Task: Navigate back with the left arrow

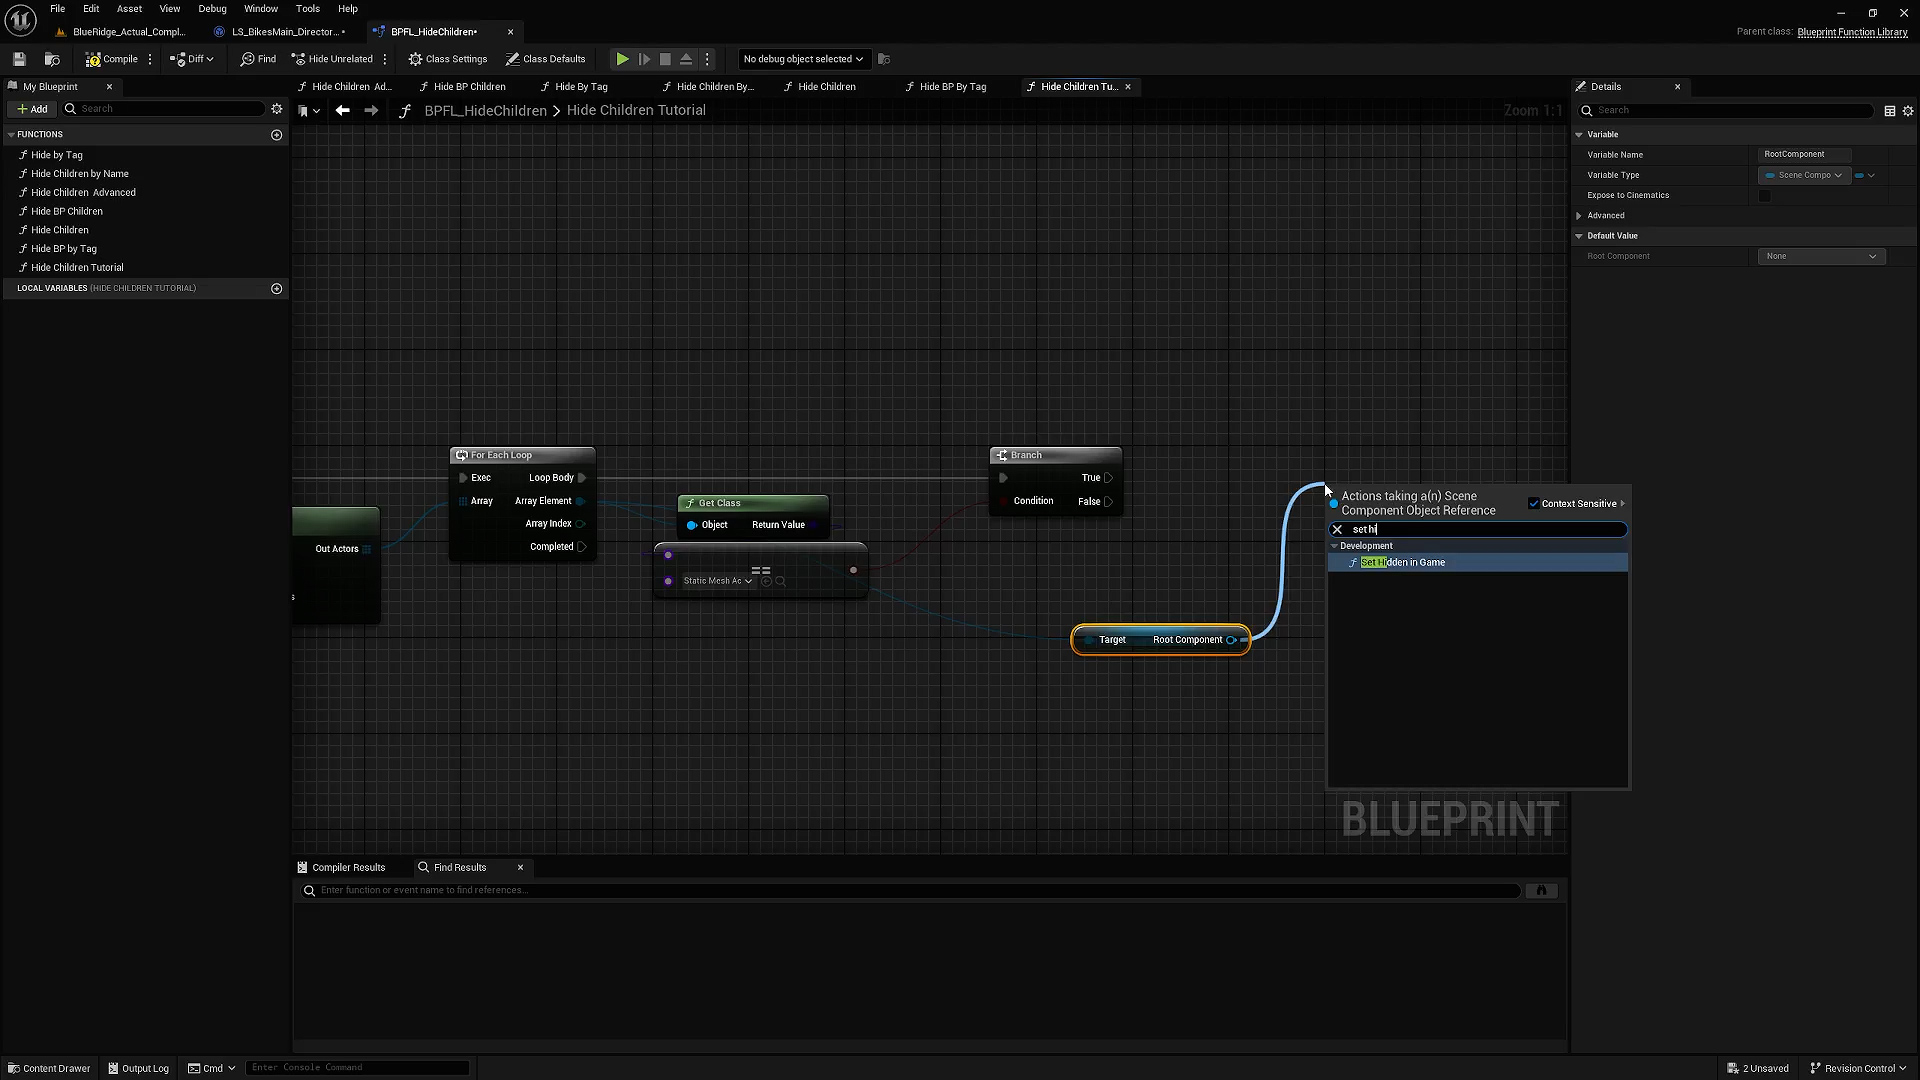Action: click(x=343, y=110)
